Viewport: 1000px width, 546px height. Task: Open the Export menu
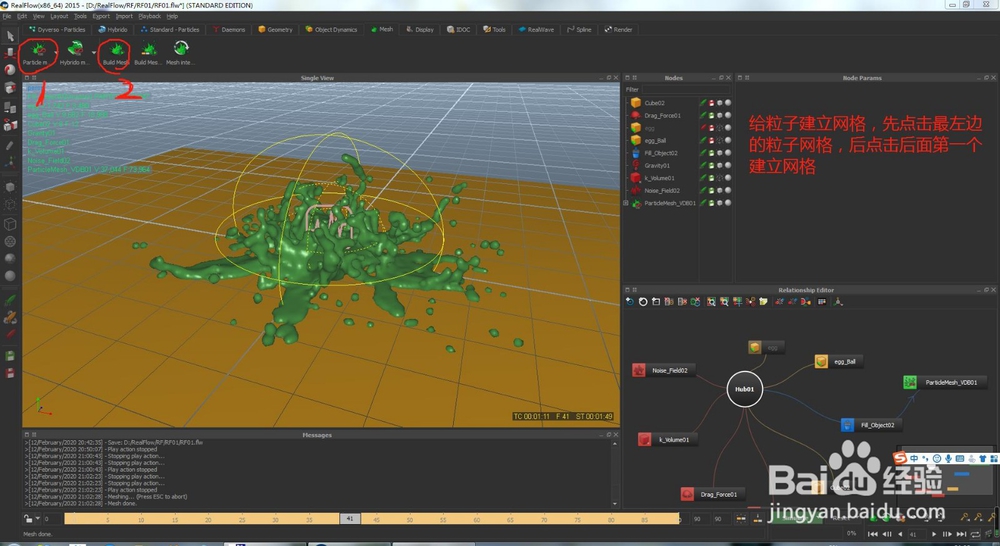pos(101,16)
